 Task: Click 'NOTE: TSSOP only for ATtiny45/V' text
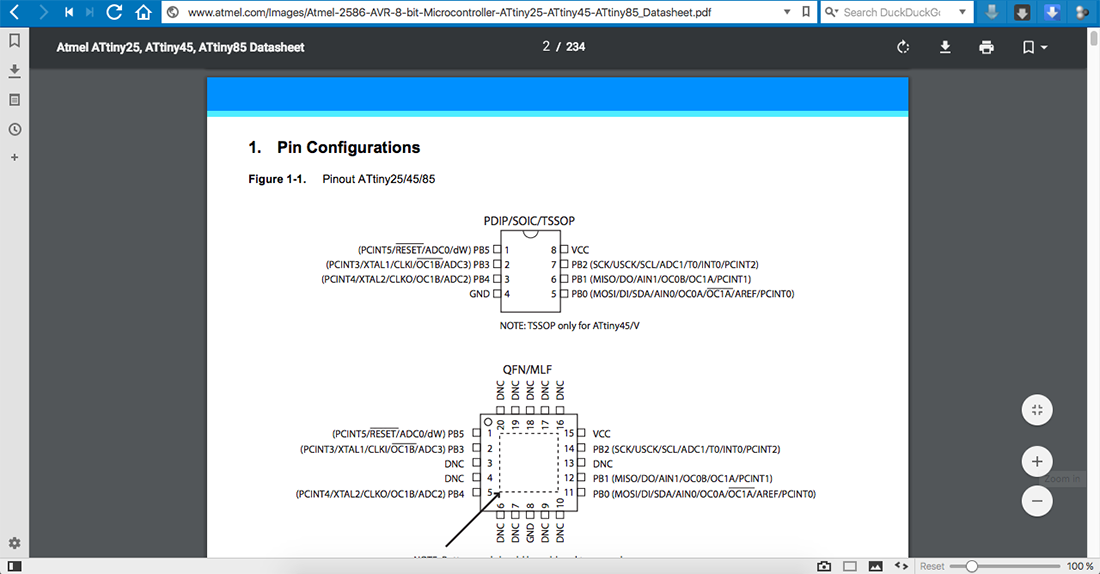[570, 326]
